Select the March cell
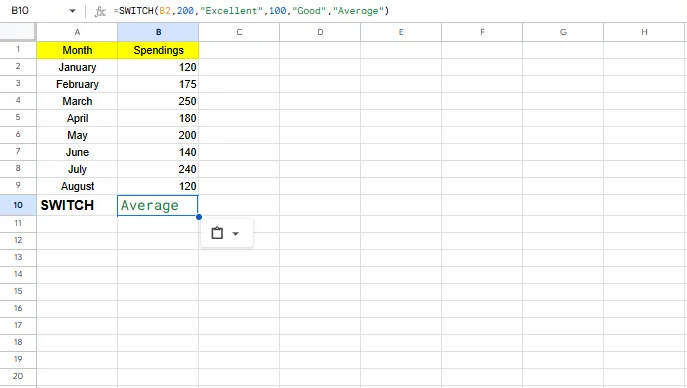Image resolution: width=687 pixels, height=388 pixels. pyautogui.click(x=77, y=101)
